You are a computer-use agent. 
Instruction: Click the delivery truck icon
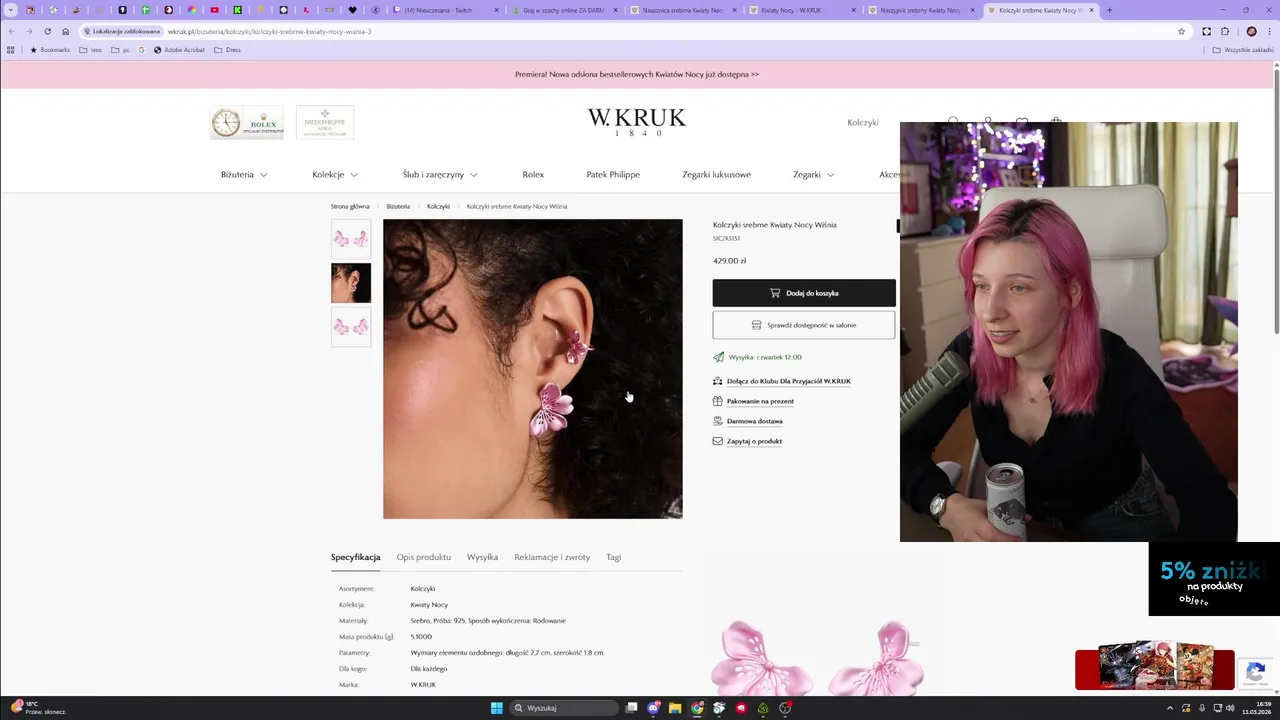pos(717,421)
